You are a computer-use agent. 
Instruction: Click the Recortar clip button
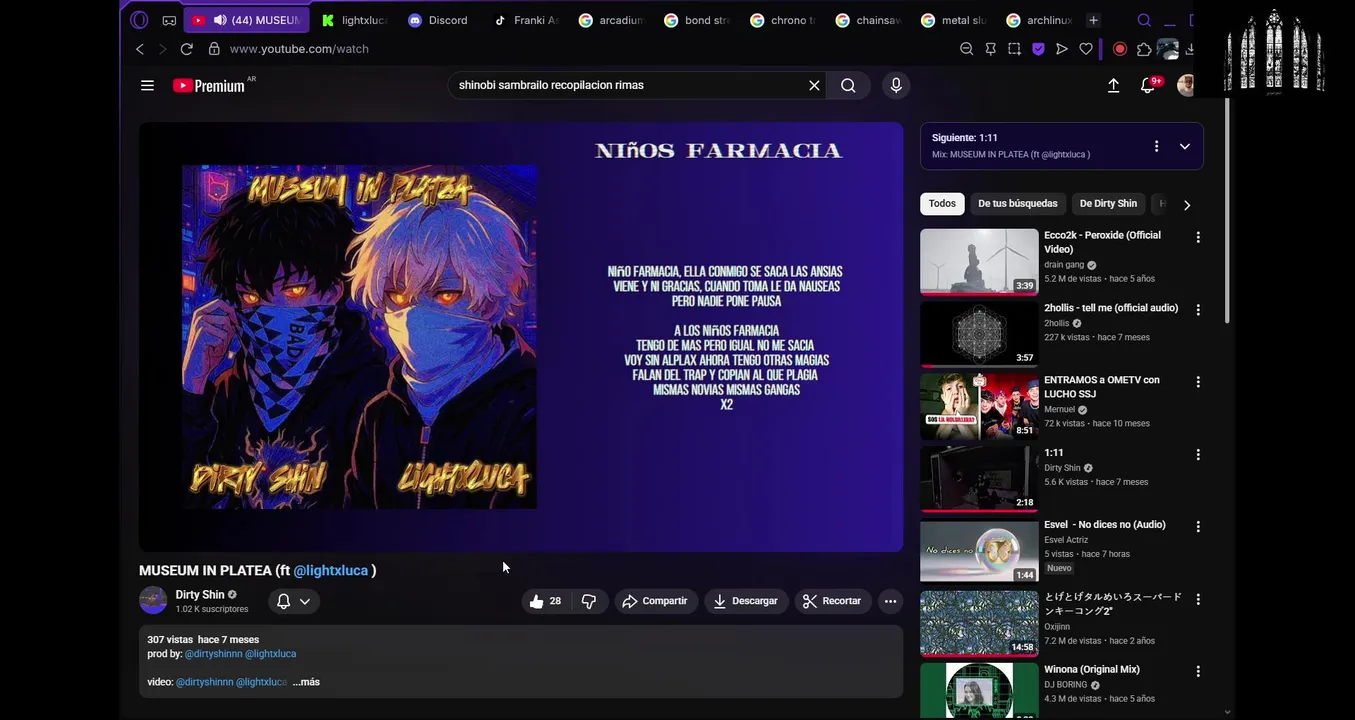point(832,601)
